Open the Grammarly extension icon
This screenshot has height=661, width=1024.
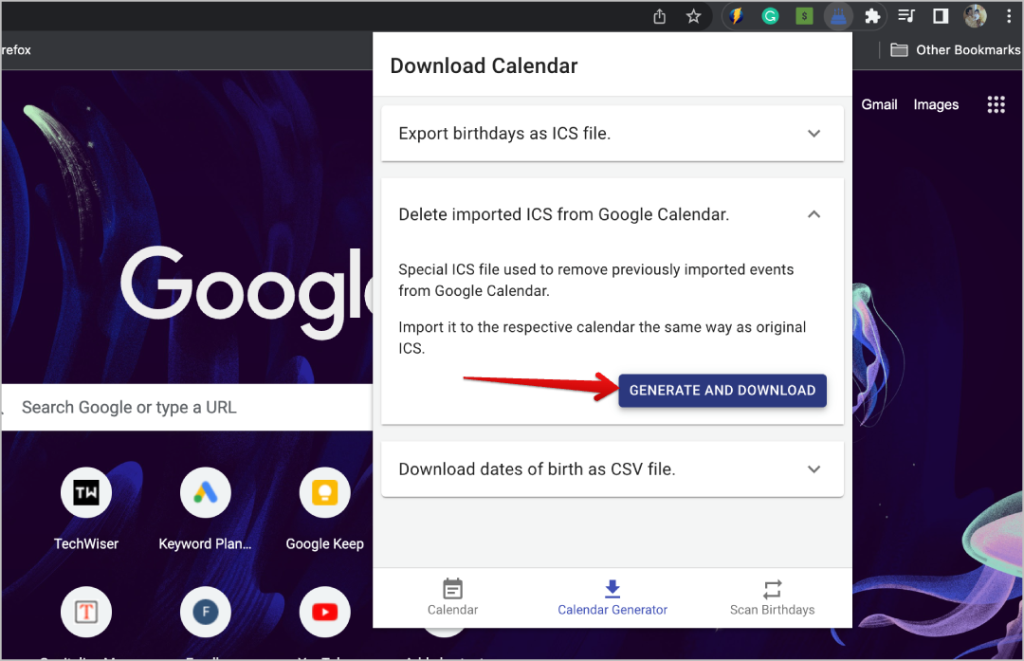pos(771,16)
